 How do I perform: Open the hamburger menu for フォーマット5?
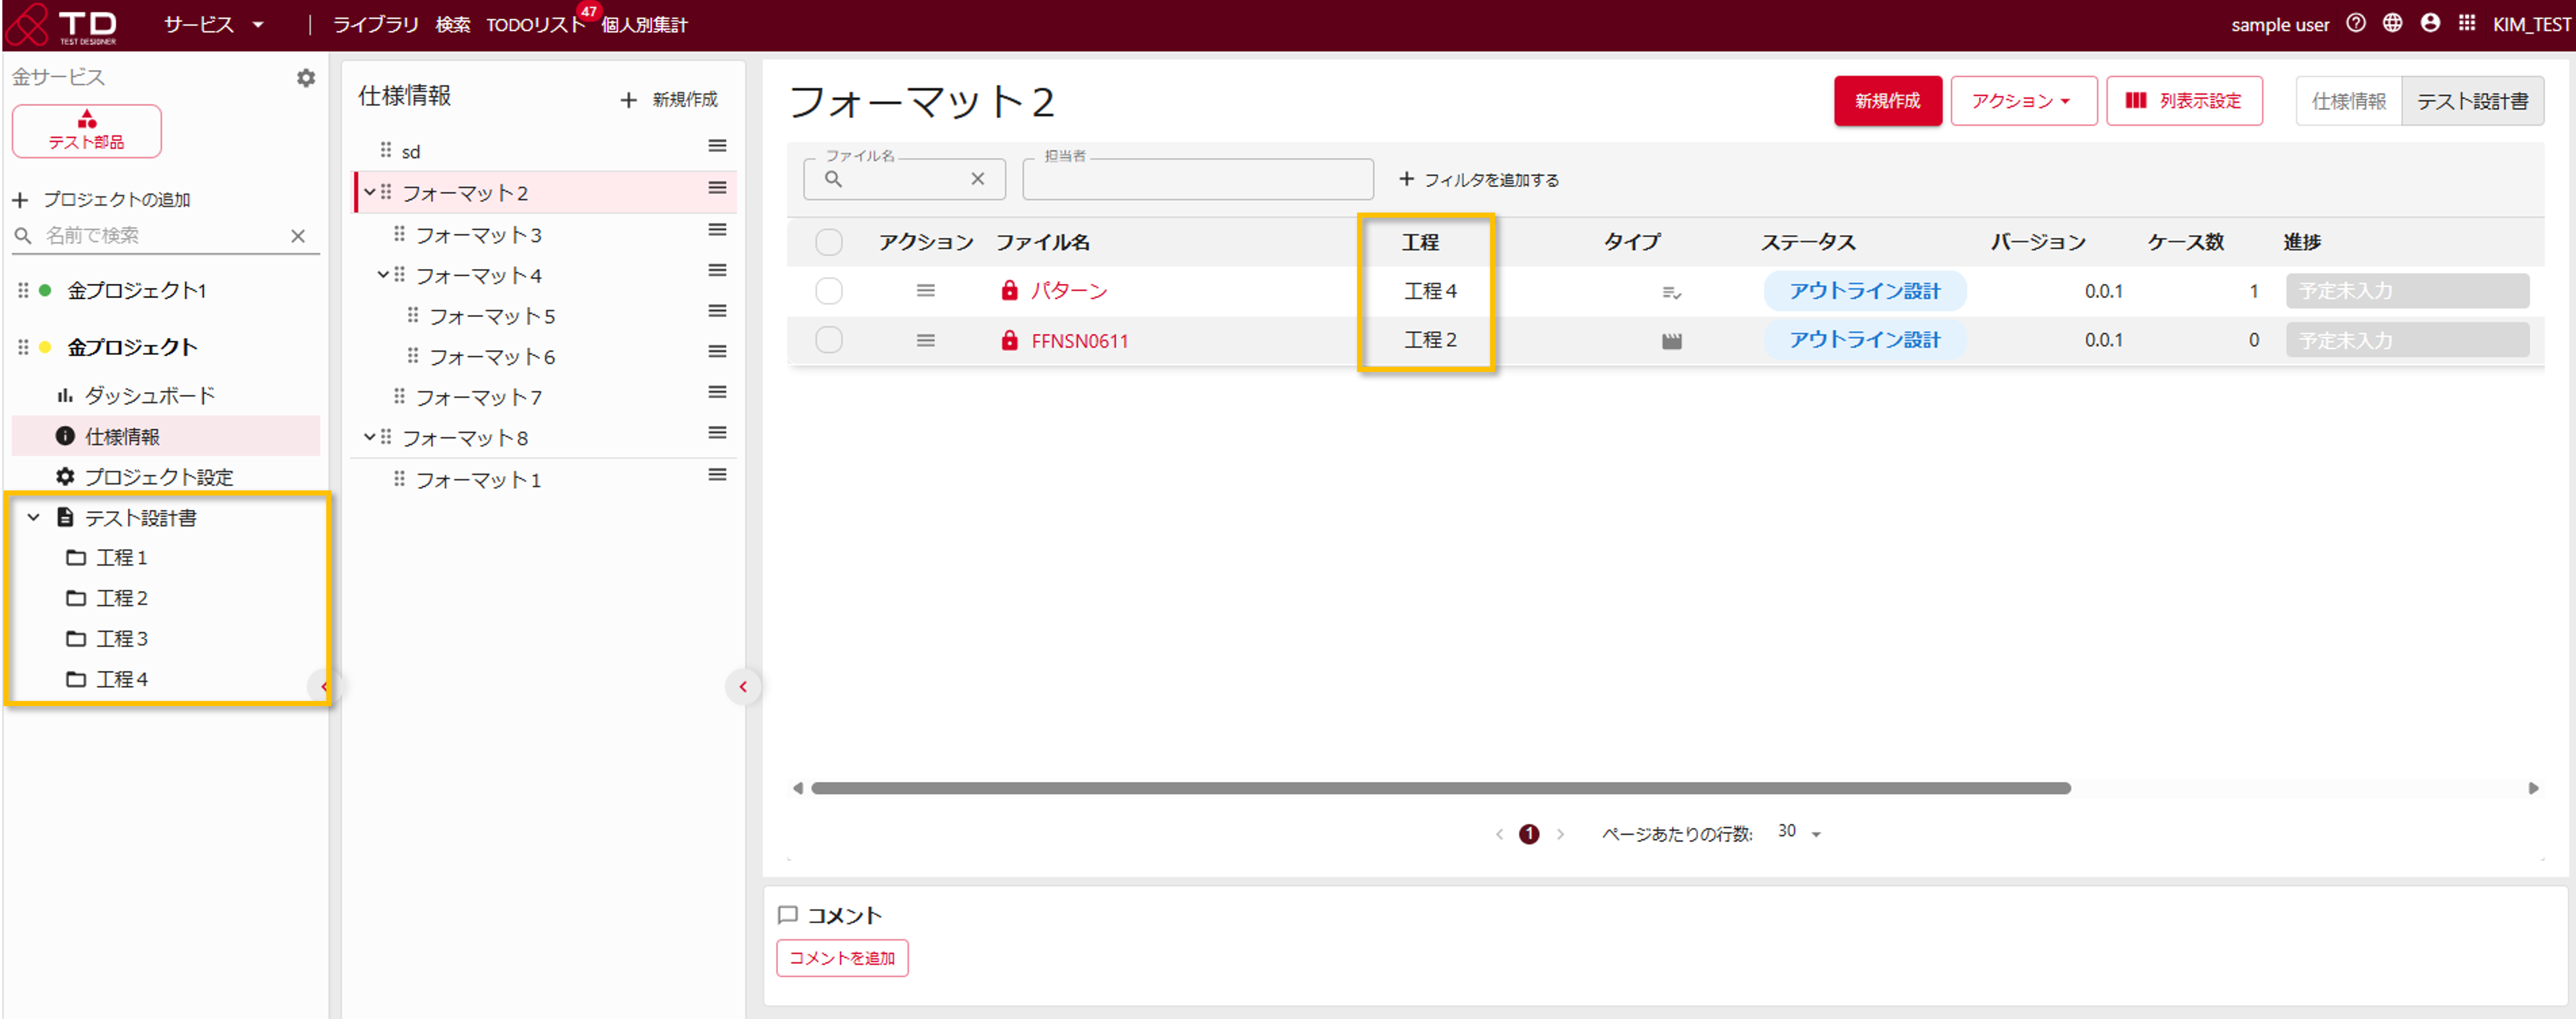[717, 311]
